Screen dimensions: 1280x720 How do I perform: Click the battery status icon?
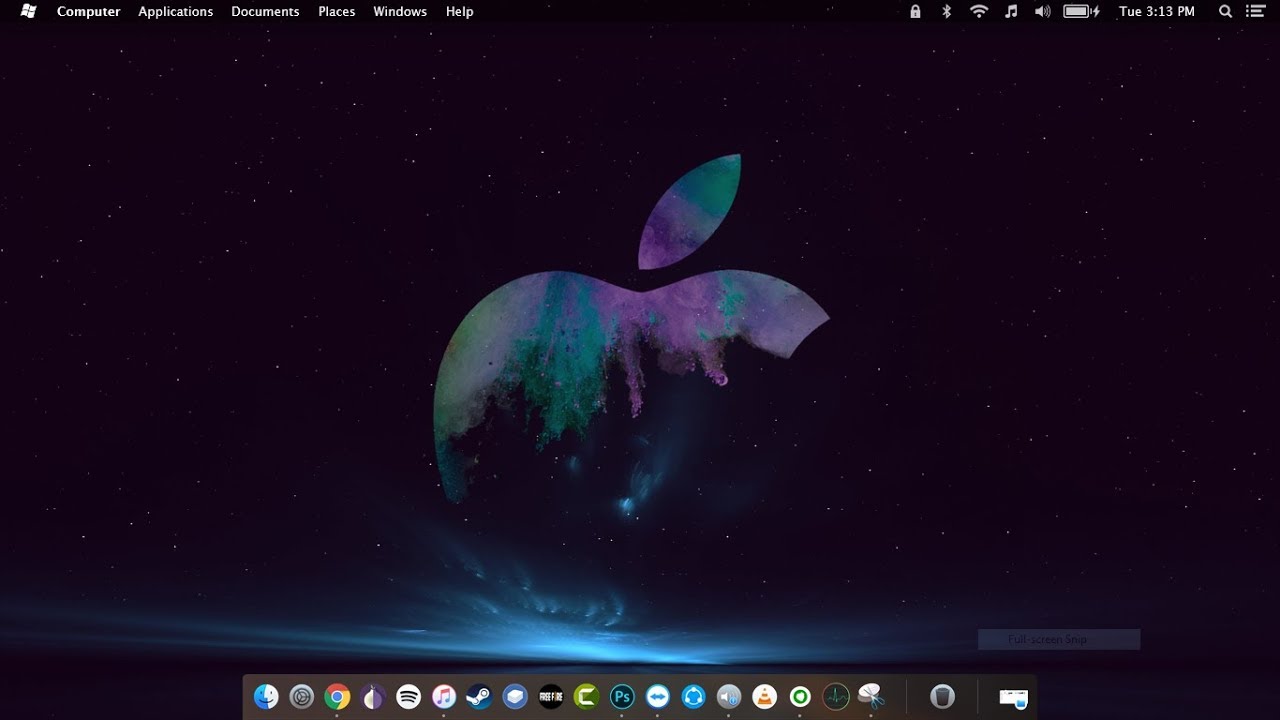tap(1082, 11)
